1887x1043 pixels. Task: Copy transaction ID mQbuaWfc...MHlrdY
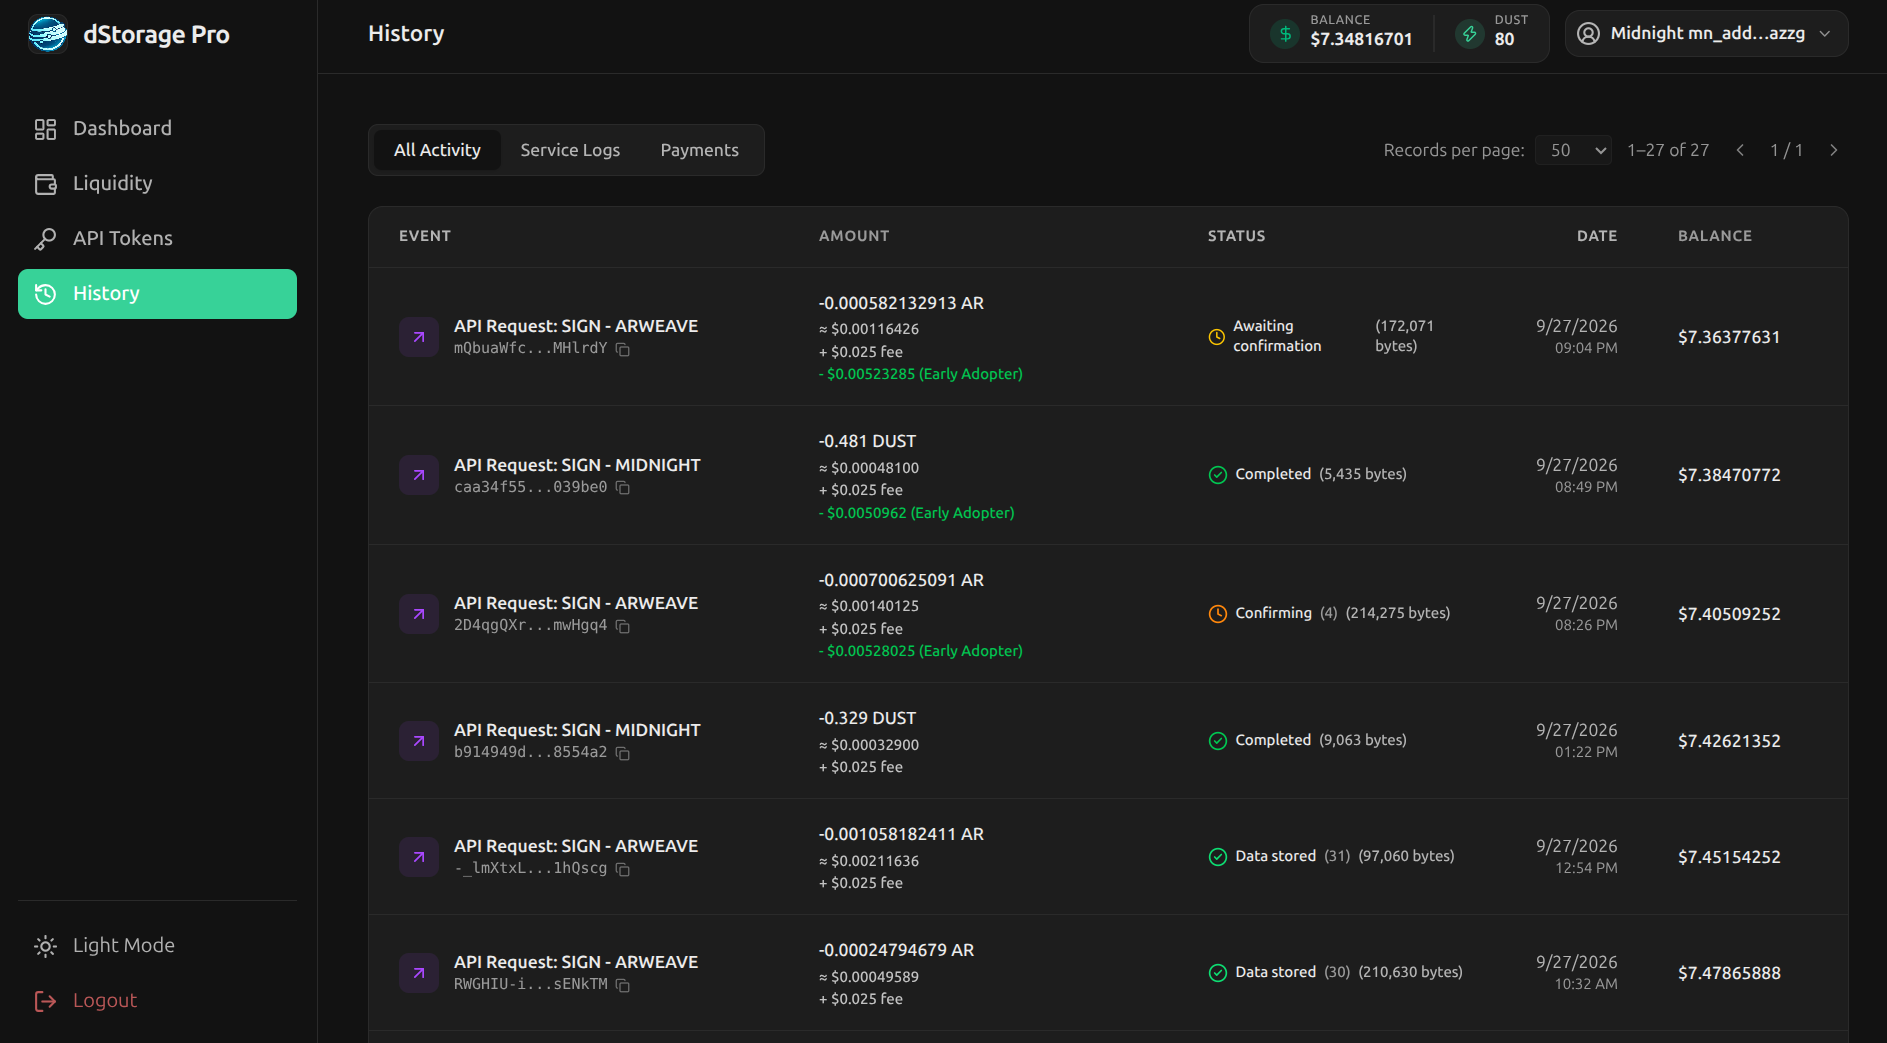(622, 349)
